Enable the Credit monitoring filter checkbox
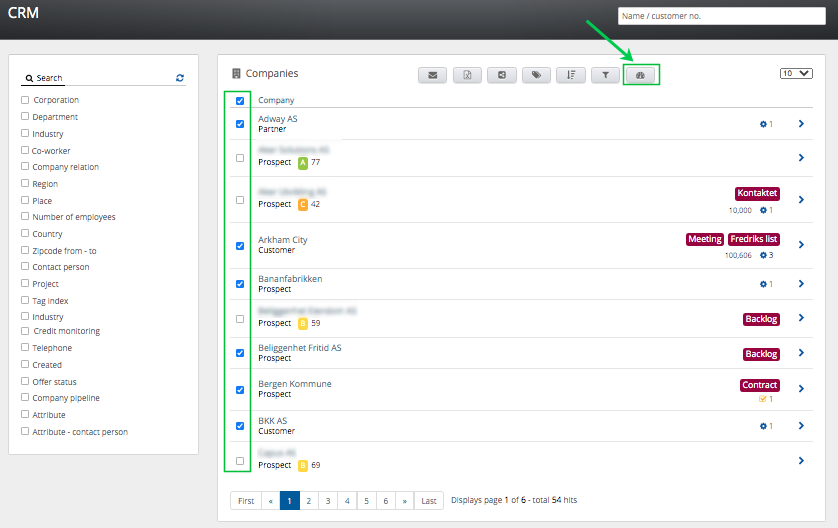 click(25, 331)
